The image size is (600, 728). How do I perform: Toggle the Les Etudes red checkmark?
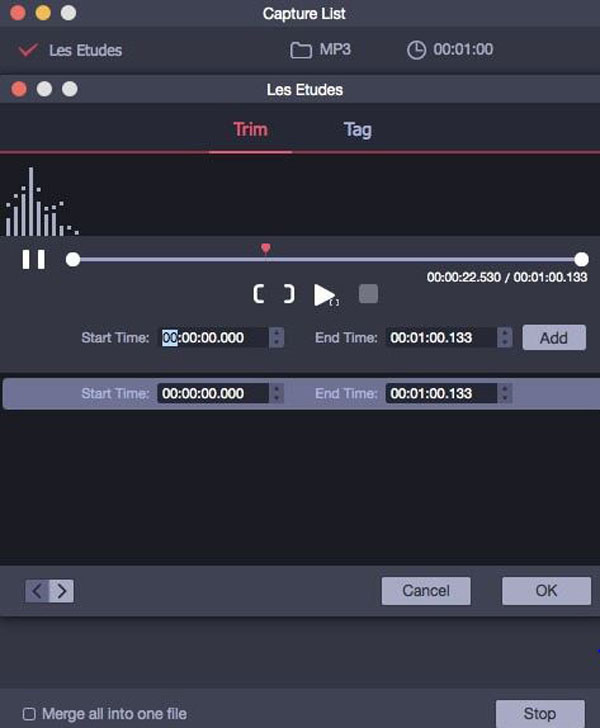[x=28, y=50]
